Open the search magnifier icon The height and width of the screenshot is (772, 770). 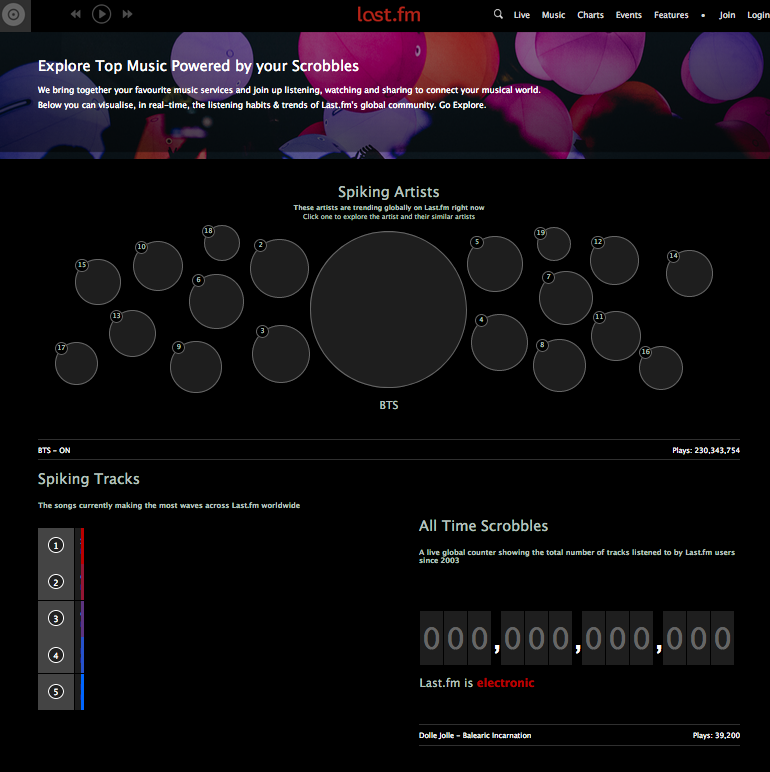coord(498,14)
